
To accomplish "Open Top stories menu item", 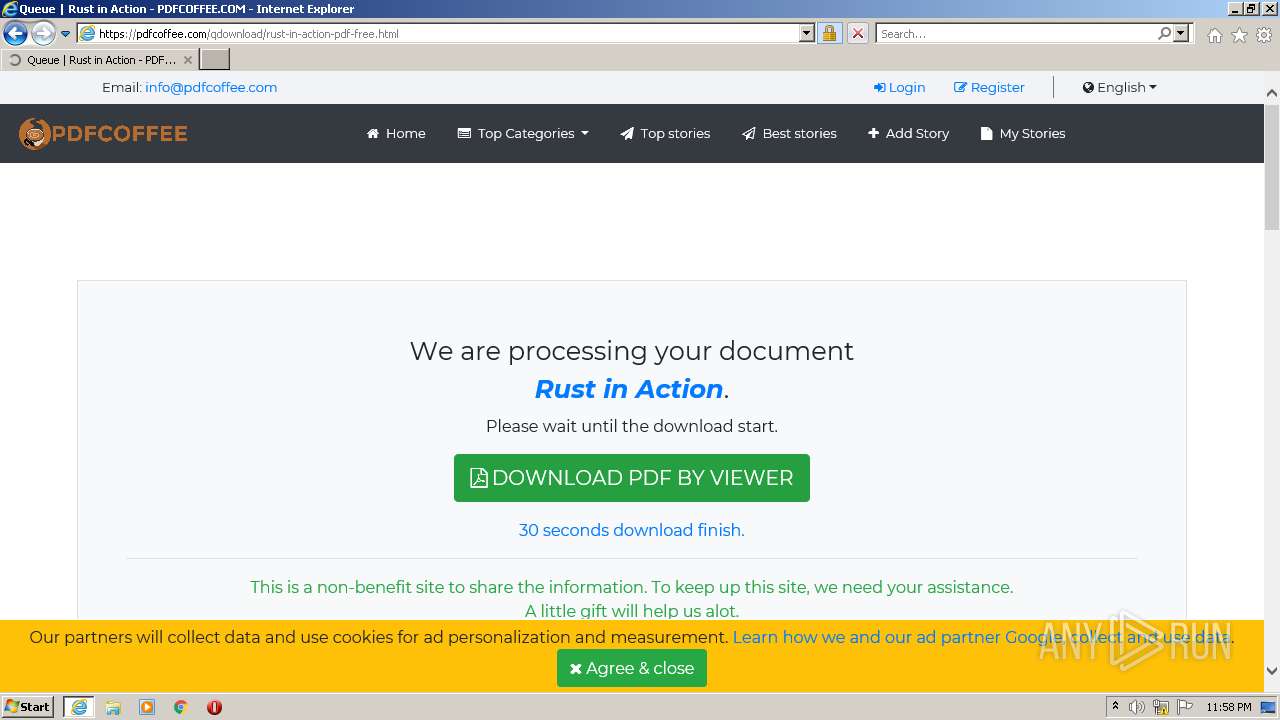I will click(x=665, y=133).
